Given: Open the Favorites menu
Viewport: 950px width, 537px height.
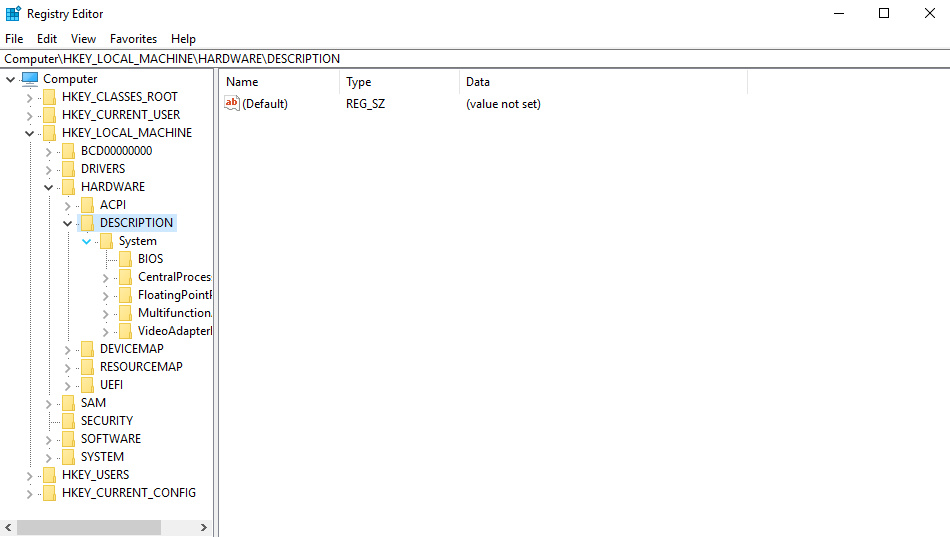Looking at the screenshot, I should tap(133, 39).
